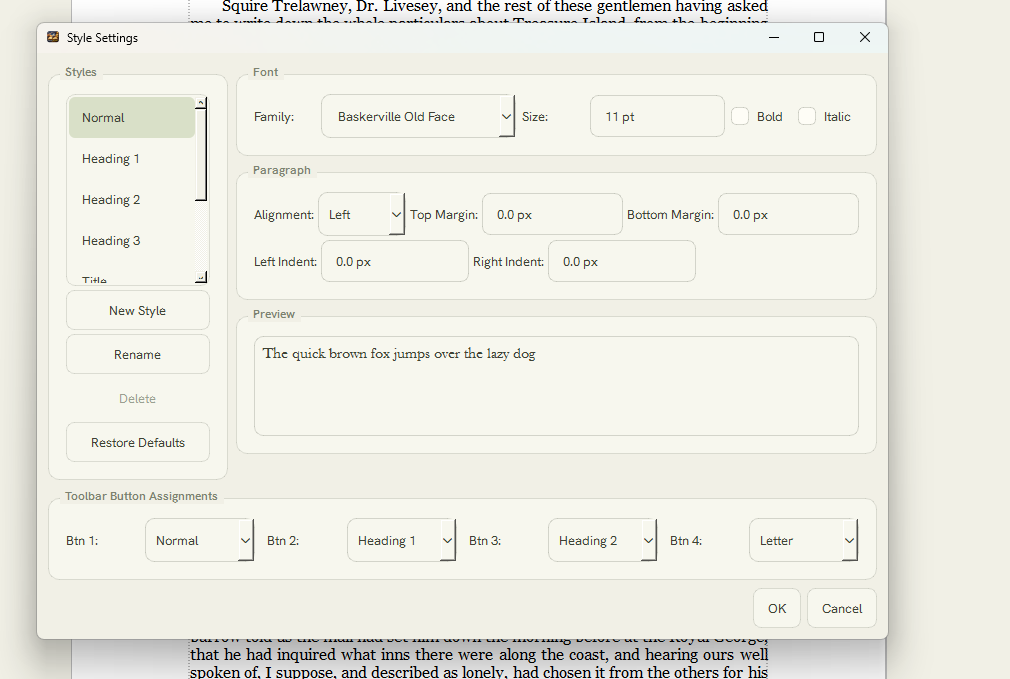Open the font Family dropdown
This screenshot has width=1010, height=679.
coord(417,117)
